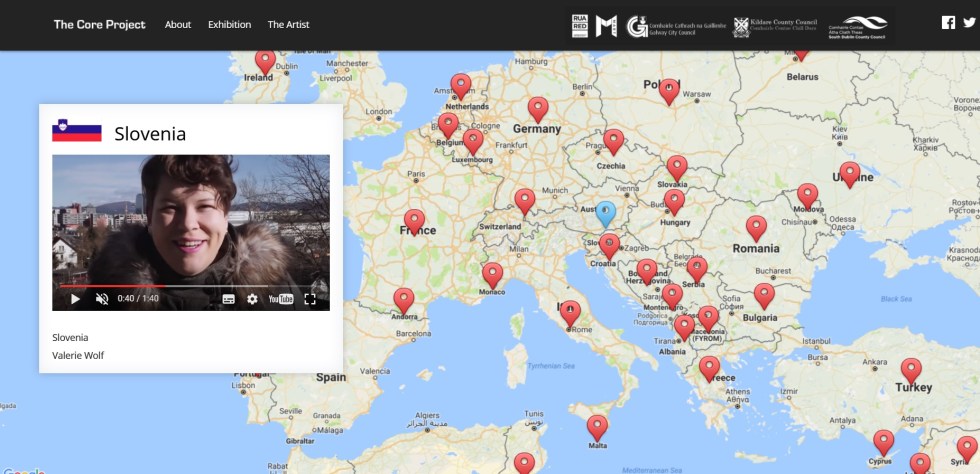The width and height of the screenshot is (980, 474).
Task: Enter fullscreen video mode
Action: coord(310,299)
